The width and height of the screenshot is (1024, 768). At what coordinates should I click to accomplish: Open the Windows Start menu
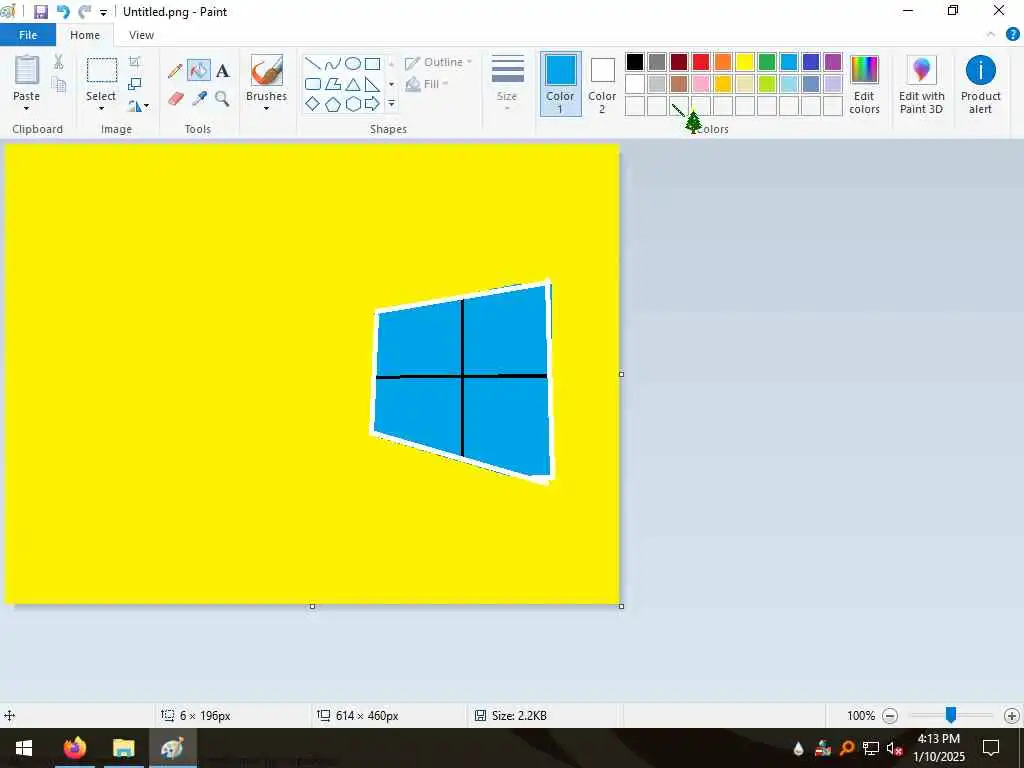24,748
